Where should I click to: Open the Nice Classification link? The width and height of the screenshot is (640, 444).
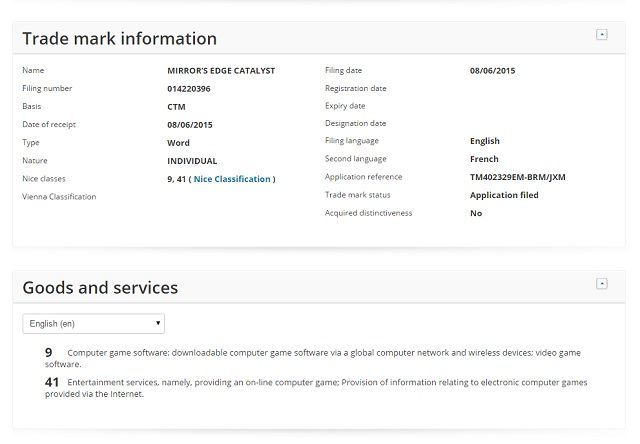(232, 179)
